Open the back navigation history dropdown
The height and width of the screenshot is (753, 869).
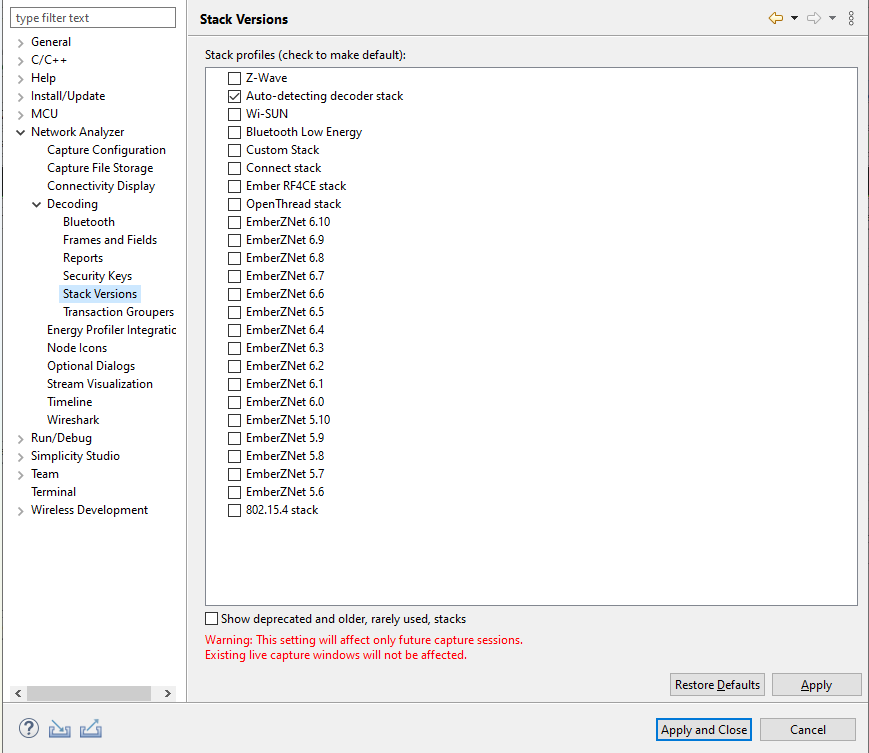click(793, 17)
